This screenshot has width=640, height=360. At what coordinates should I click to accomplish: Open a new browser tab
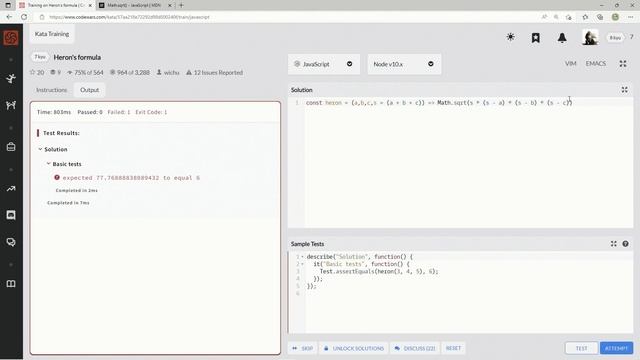(x=181, y=5)
